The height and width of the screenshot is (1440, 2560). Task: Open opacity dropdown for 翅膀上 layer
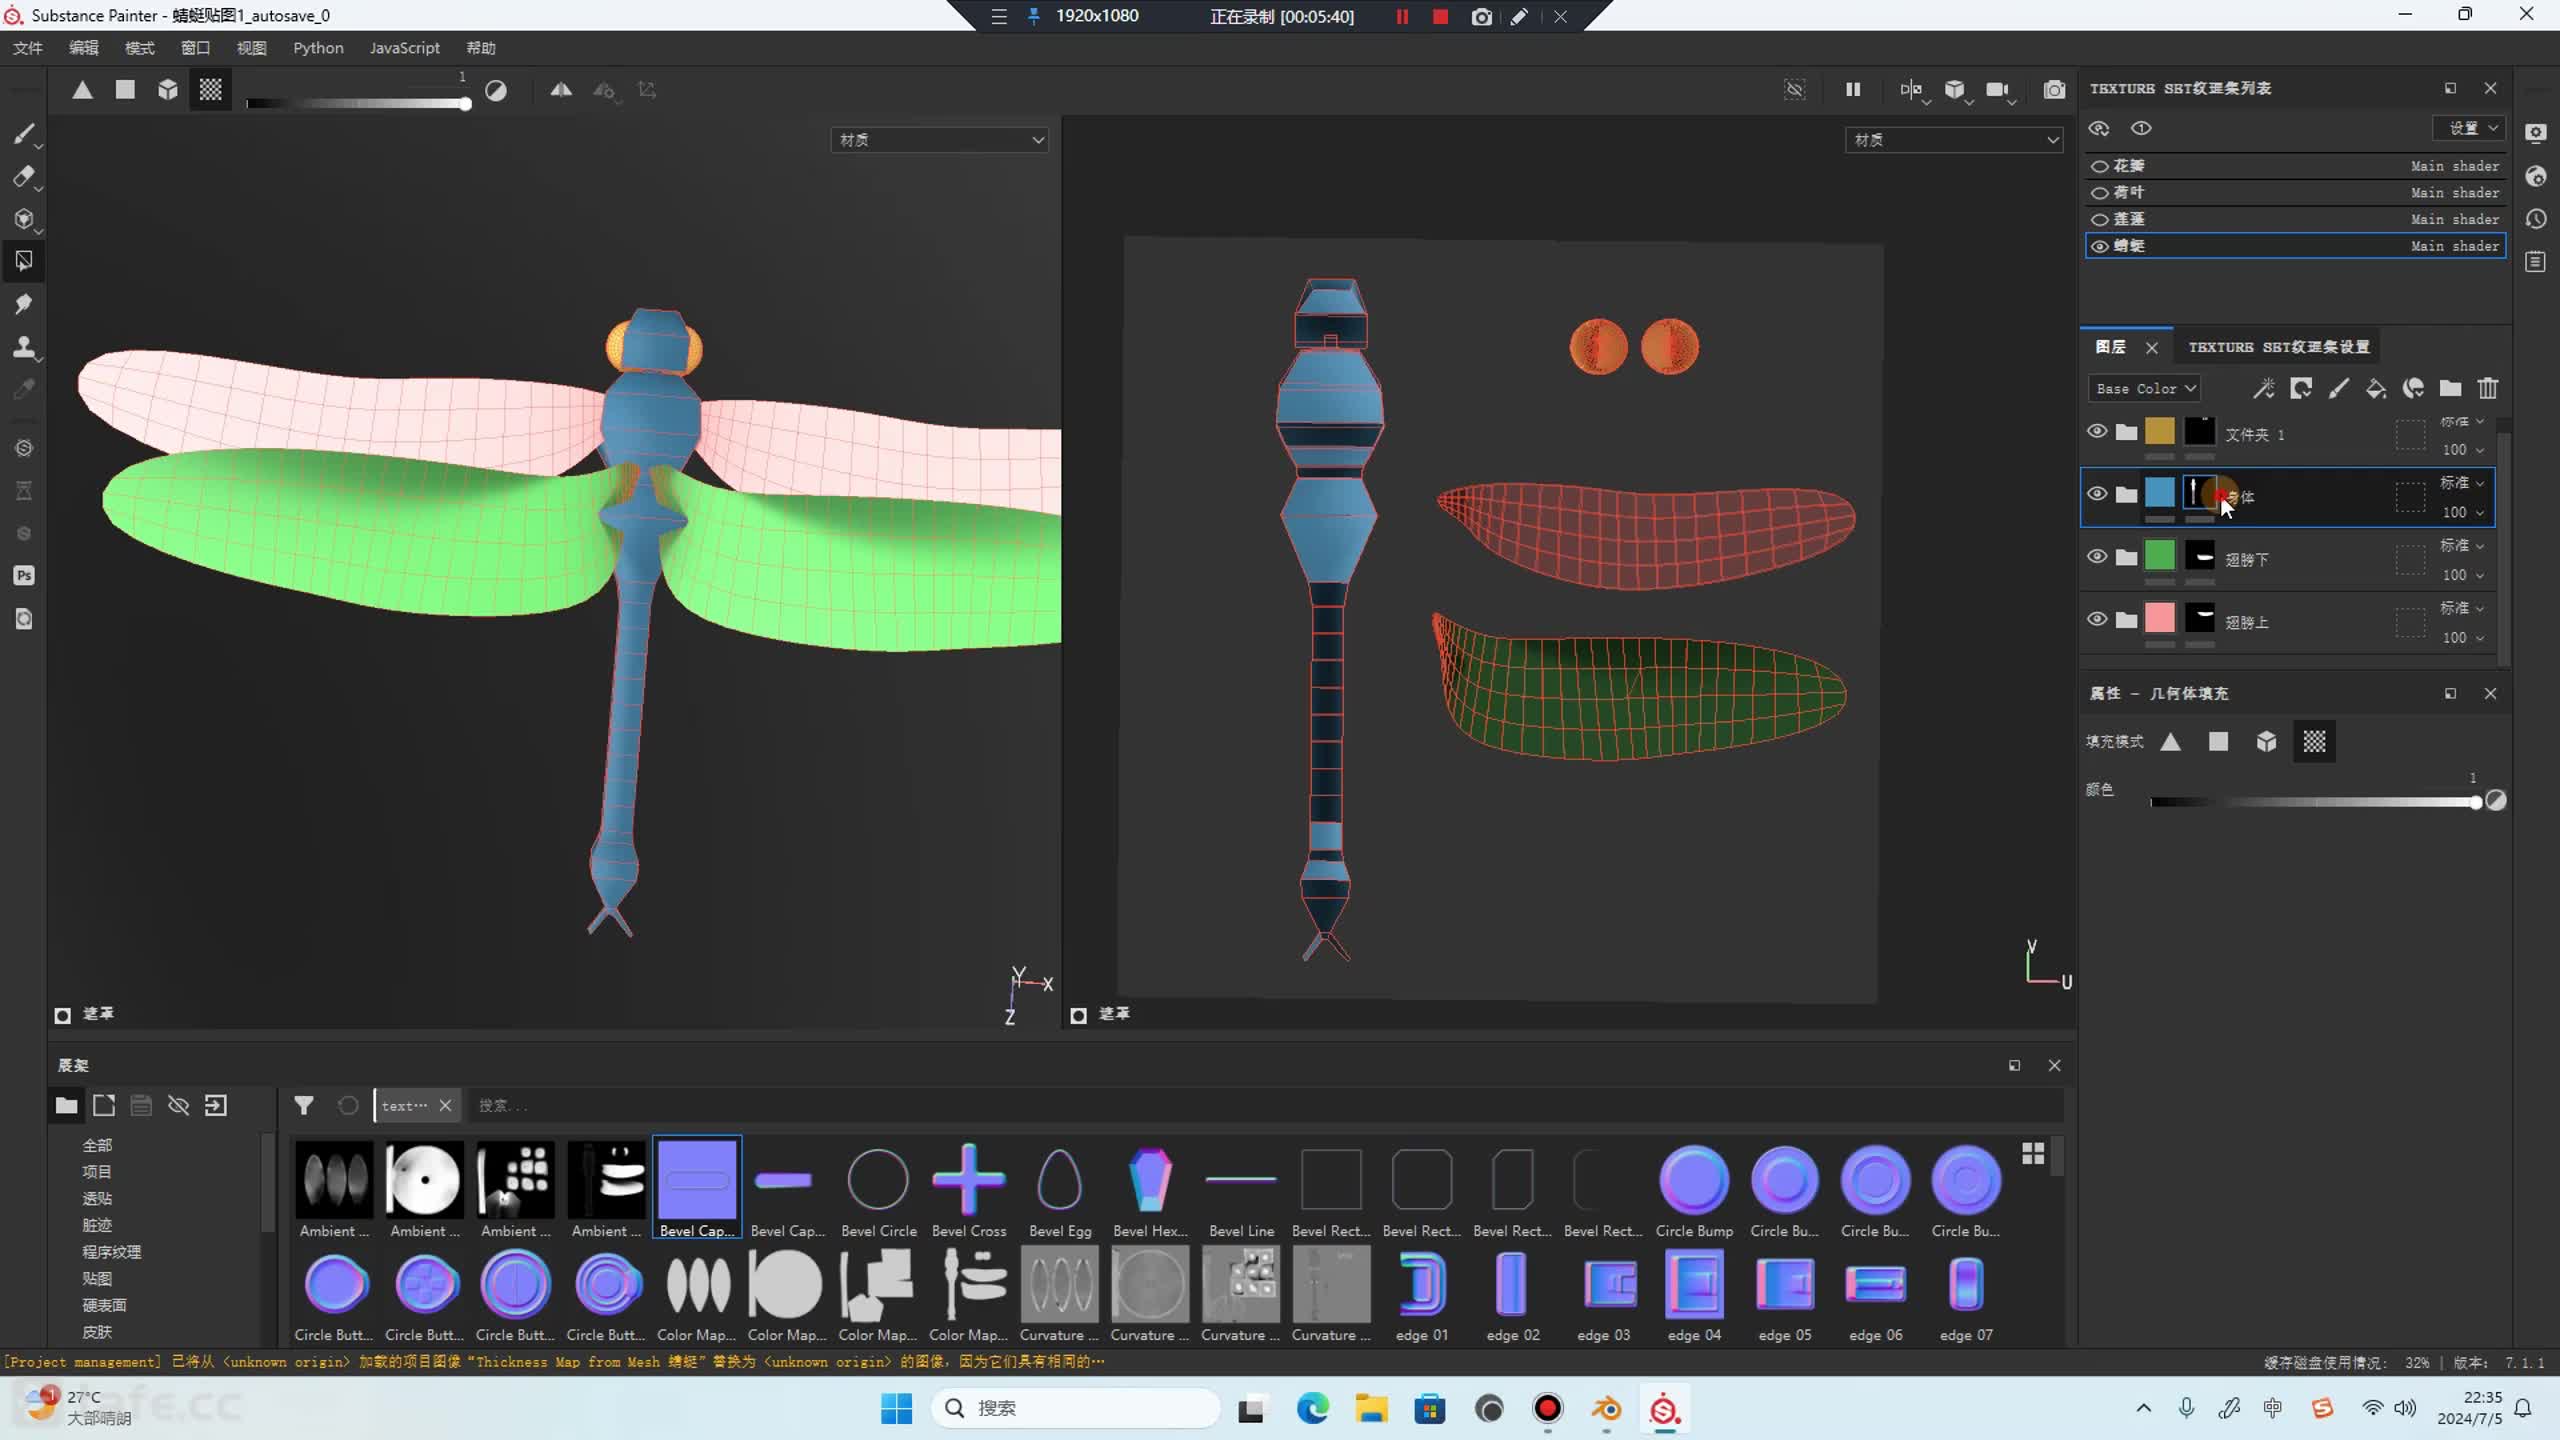[2463, 638]
